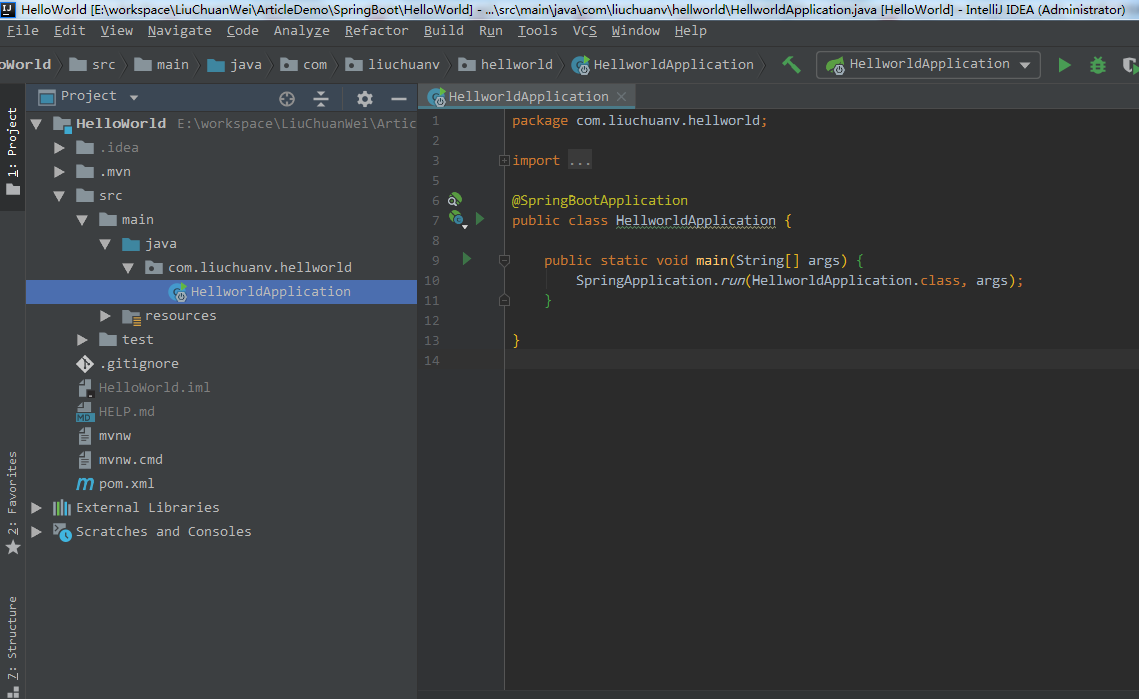Select pom.xml in the project tree
The image size is (1139, 699).
(x=126, y=484)
